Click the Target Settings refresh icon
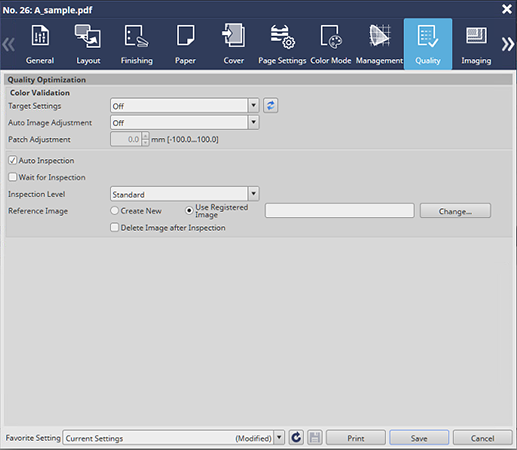Viewport: 517px width, 450px height. pos(271,106)
